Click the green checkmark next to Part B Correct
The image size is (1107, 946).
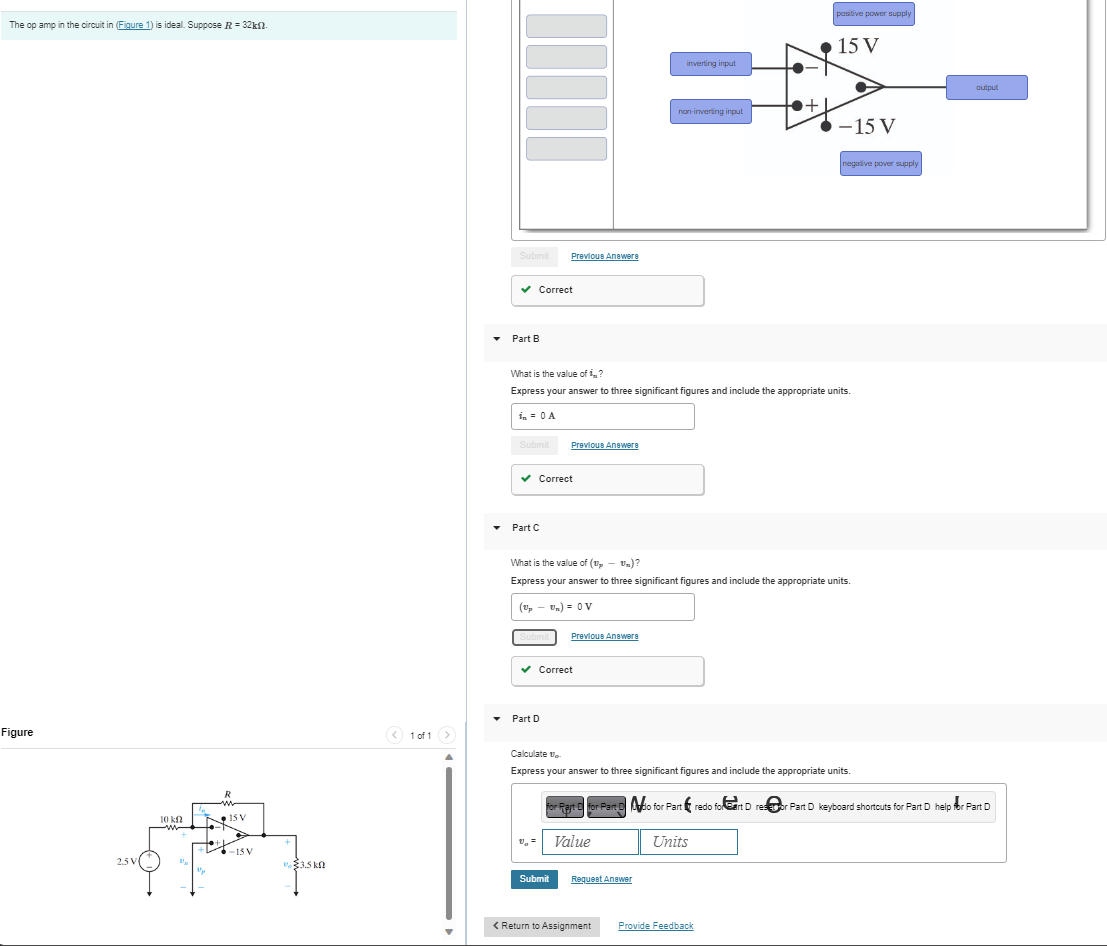point(526,479)
